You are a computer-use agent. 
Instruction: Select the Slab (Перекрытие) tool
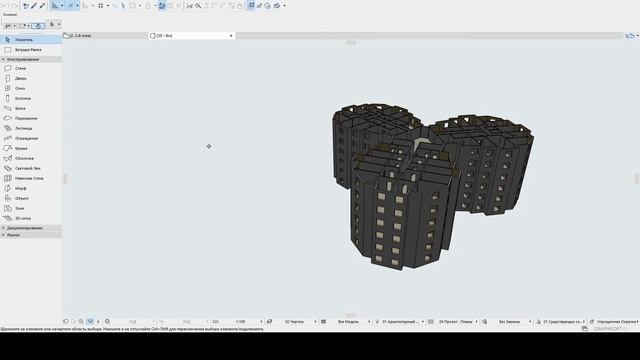[31, 118]
